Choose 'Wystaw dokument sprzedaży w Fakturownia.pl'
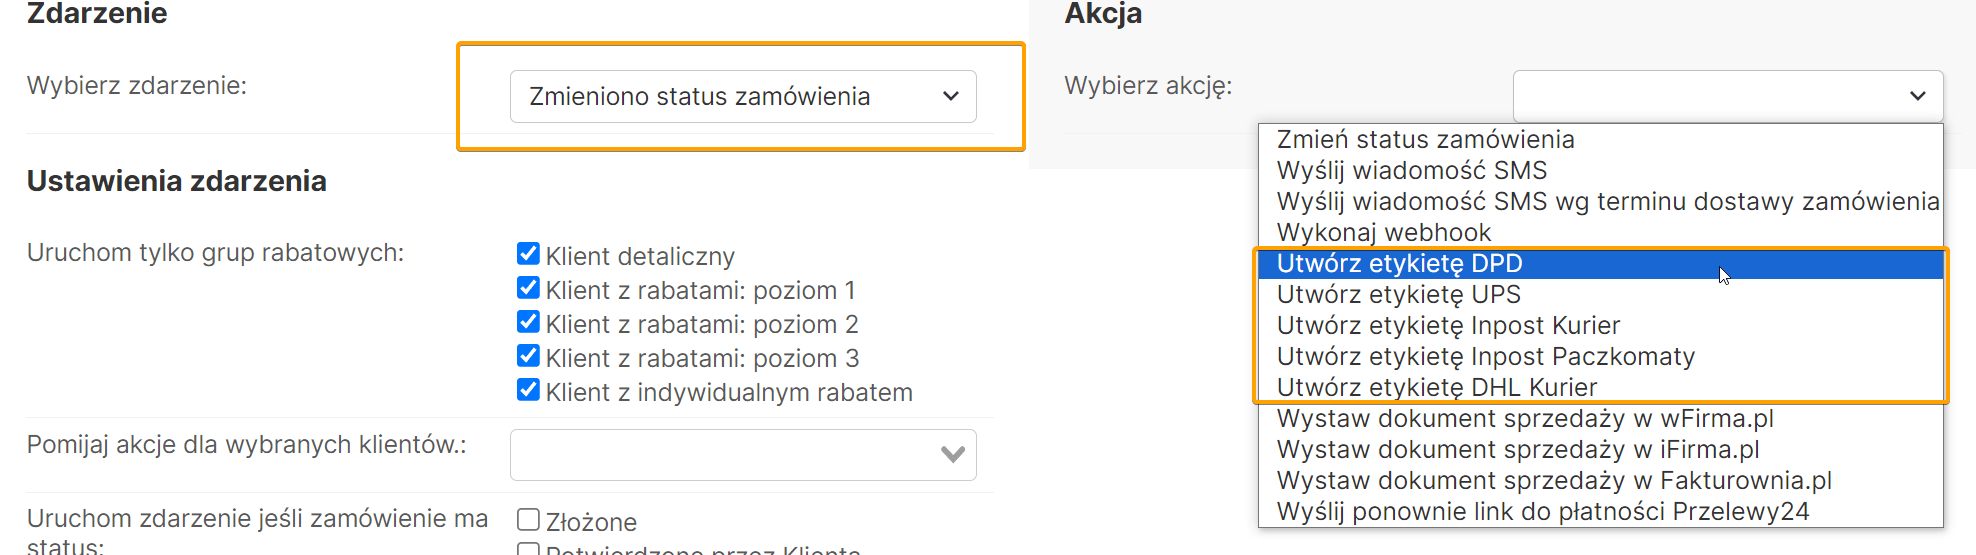1976x555 pixels. [1553, 481]
